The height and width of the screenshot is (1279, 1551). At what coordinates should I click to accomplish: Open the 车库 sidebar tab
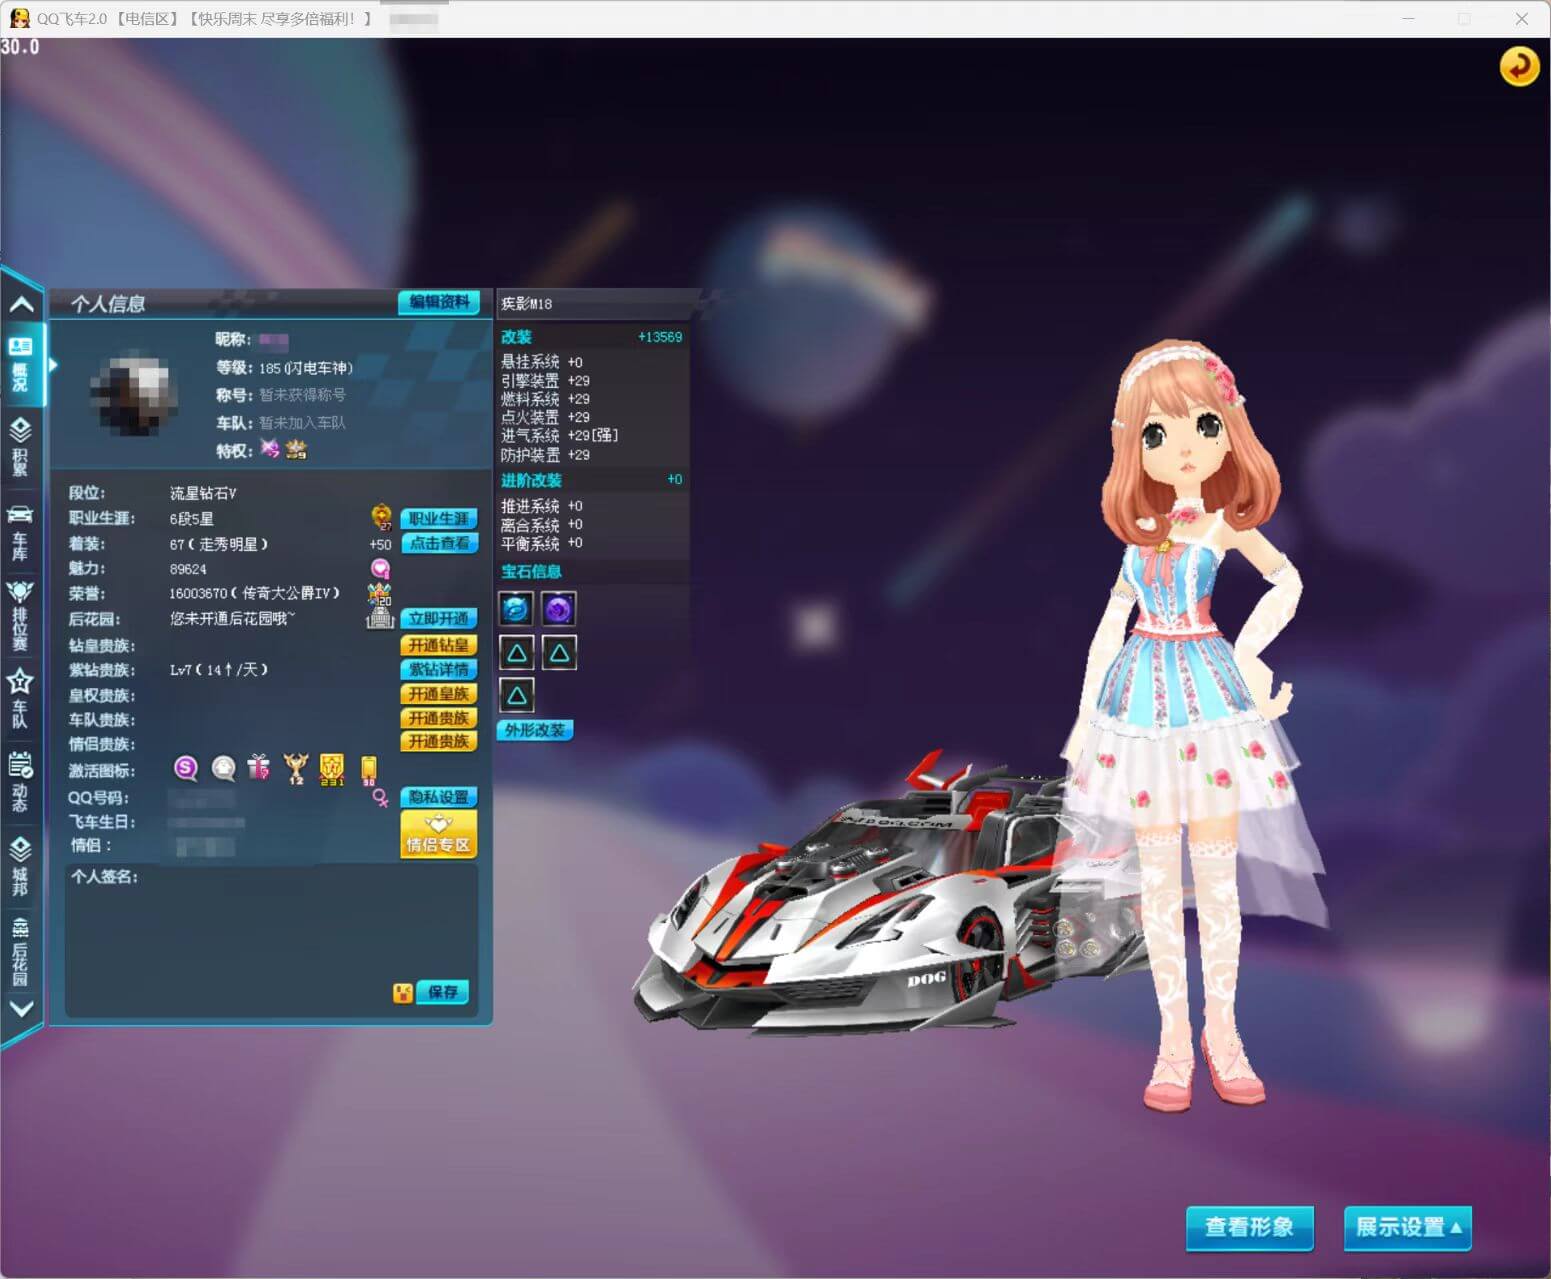(21, 531)
